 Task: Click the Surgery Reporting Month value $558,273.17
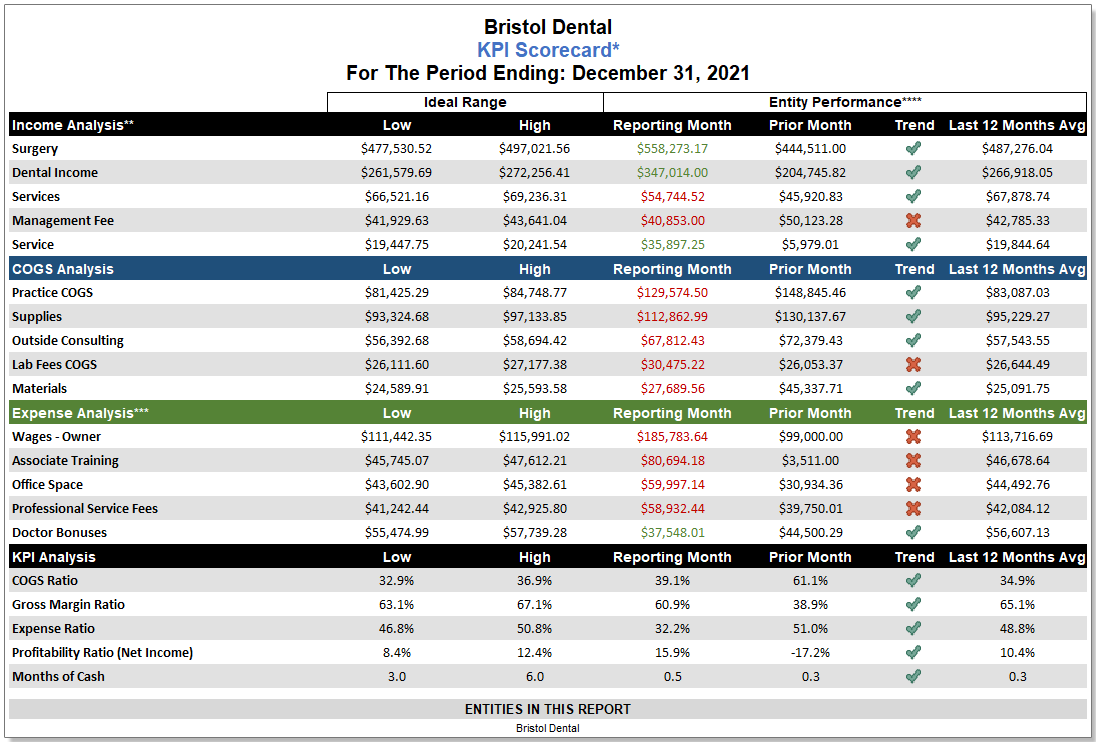coord(672,149)
